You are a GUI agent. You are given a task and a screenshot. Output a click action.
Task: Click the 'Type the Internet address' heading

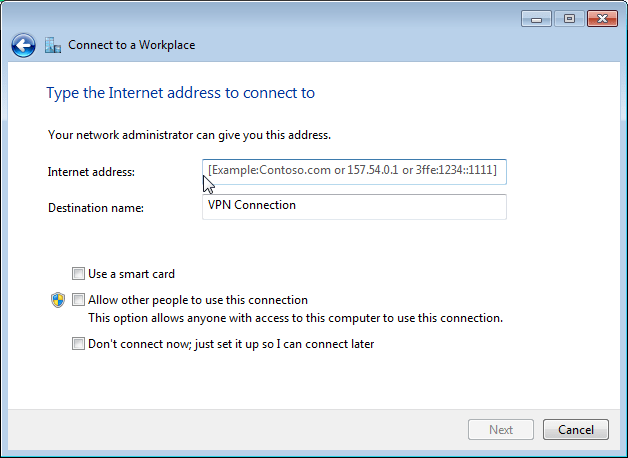click(x=181, y=93)
